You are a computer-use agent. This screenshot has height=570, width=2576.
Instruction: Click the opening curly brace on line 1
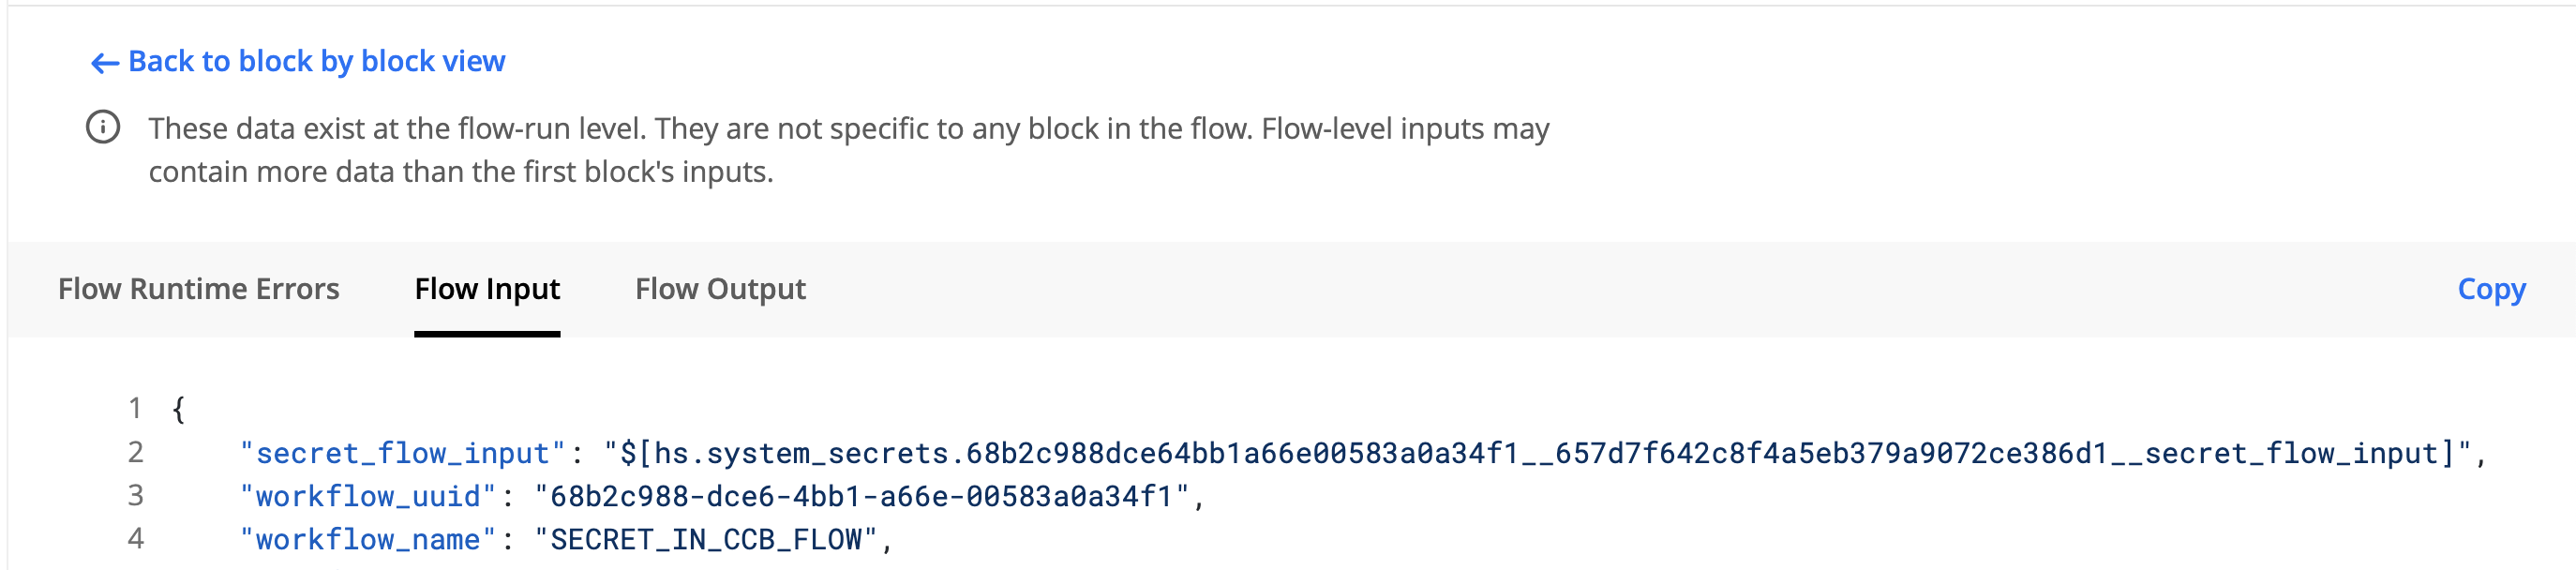(x=178, y=409)
